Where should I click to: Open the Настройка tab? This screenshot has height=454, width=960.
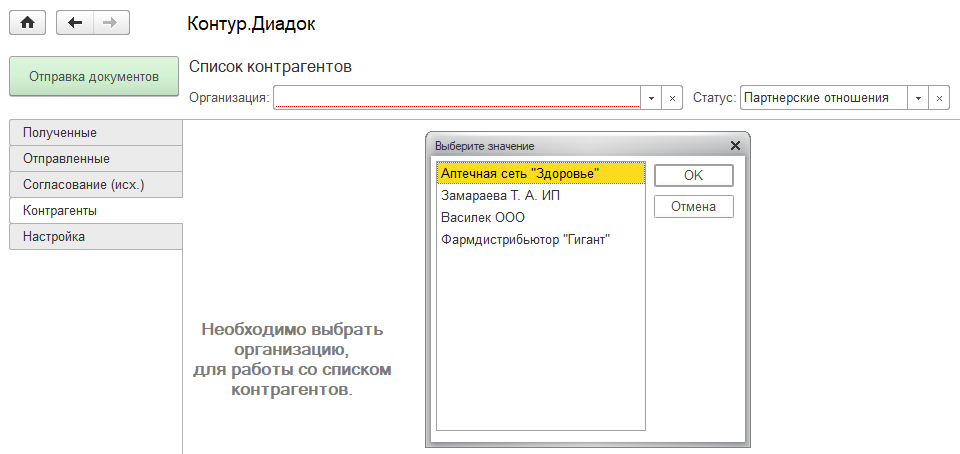coord(96,236)
